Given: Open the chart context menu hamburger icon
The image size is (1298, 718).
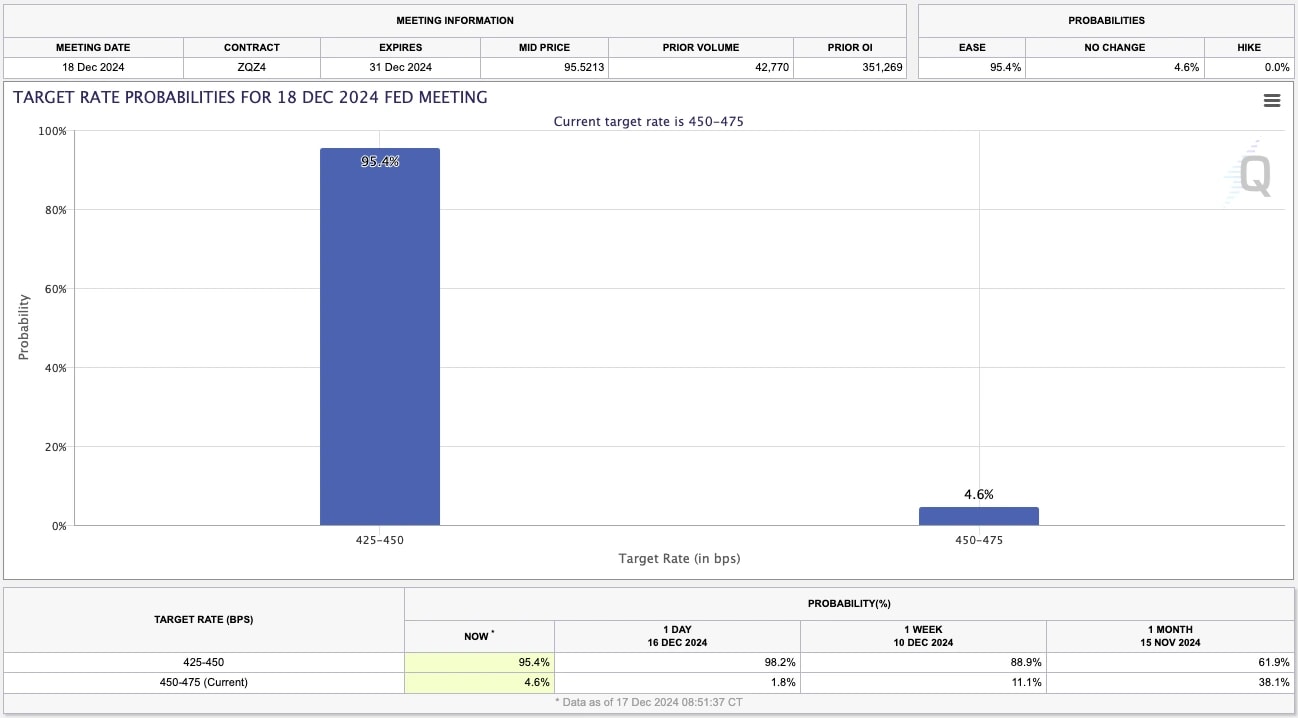Looking at the screenshot, I should pyautogui.click(x=1271, y=100).
